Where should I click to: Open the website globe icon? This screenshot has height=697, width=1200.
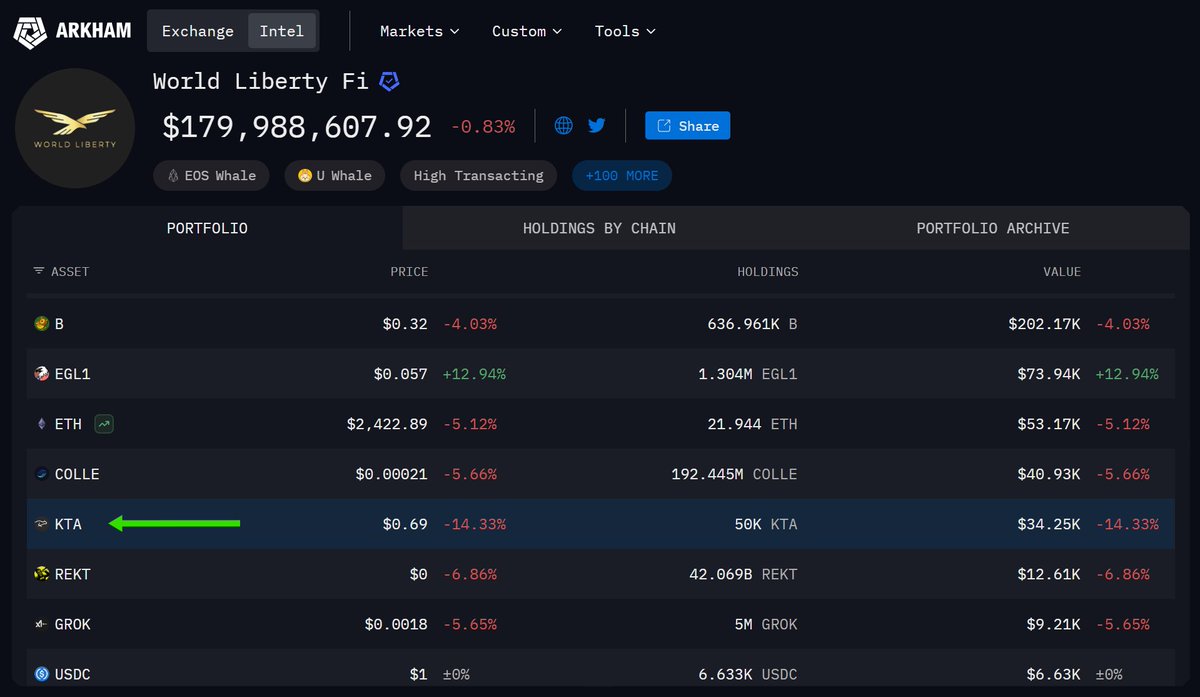pyautogui.click(x=564, y=126)
